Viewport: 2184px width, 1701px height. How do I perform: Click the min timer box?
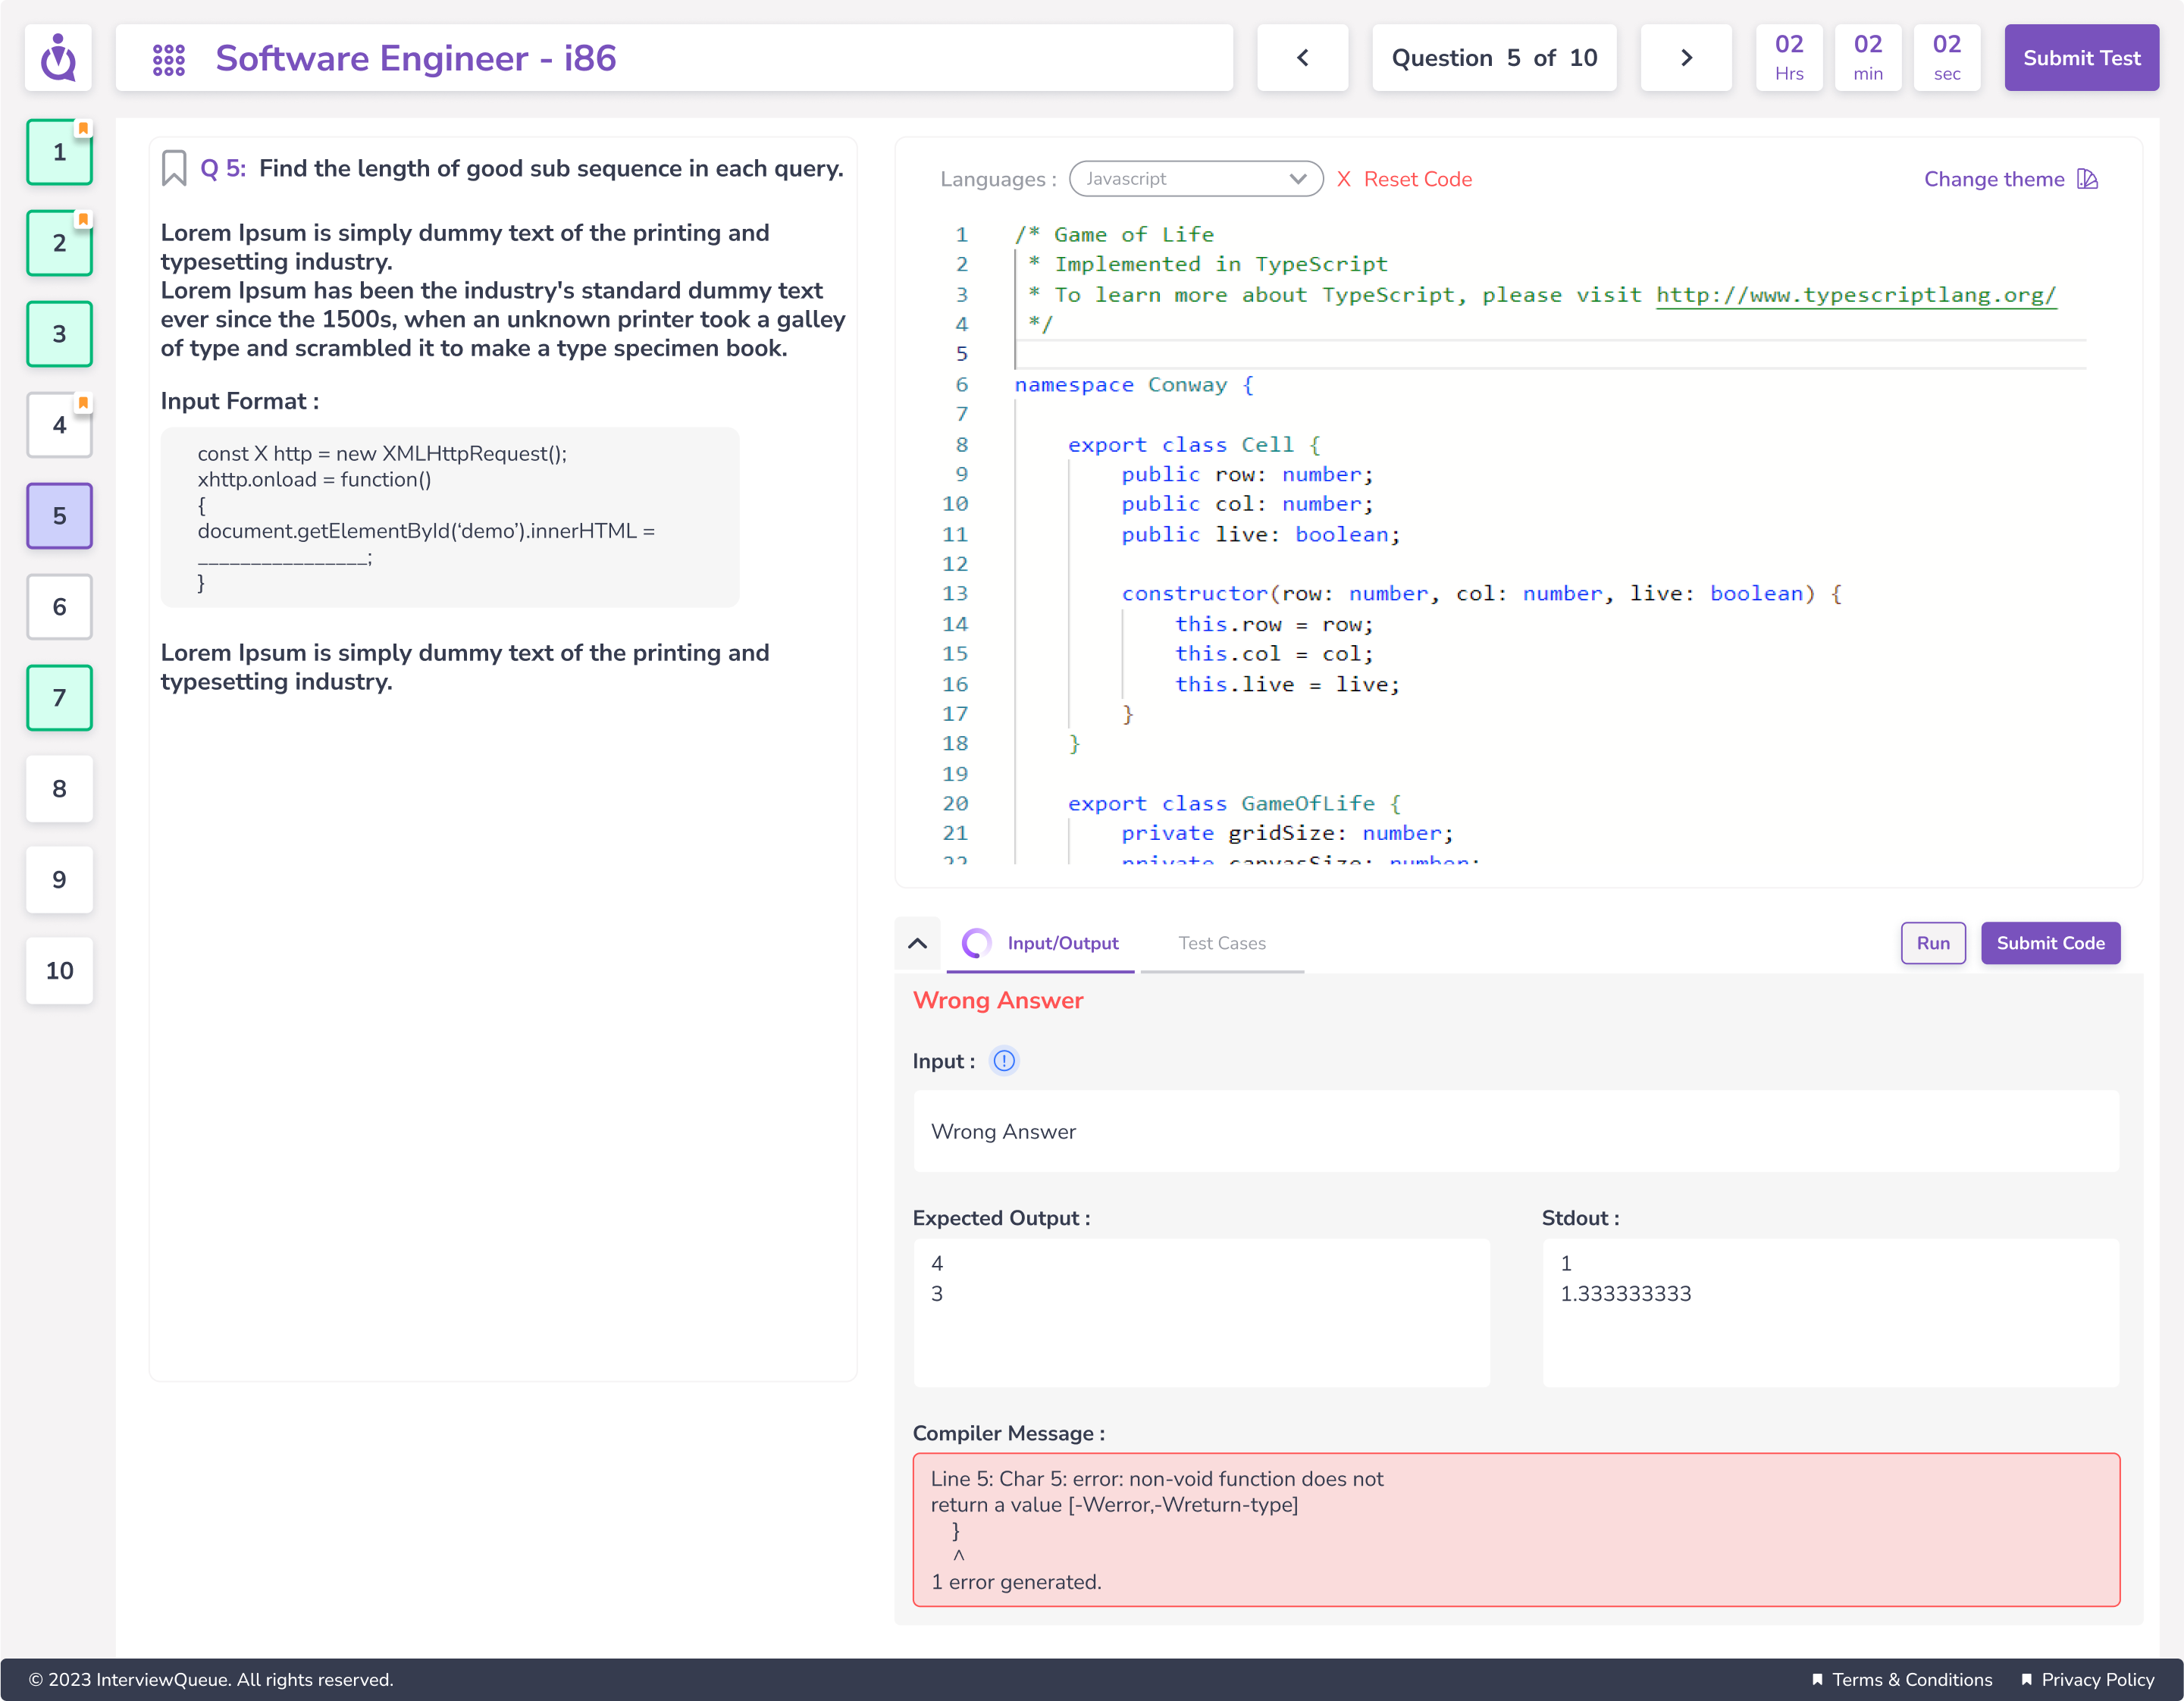click(1868, 58)
